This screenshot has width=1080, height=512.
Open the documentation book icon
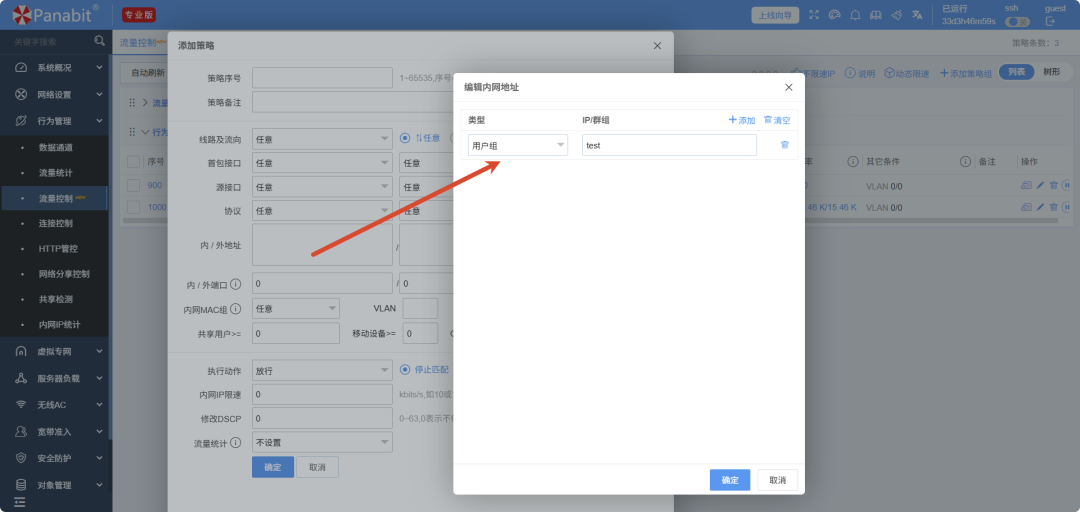[875, 14]
